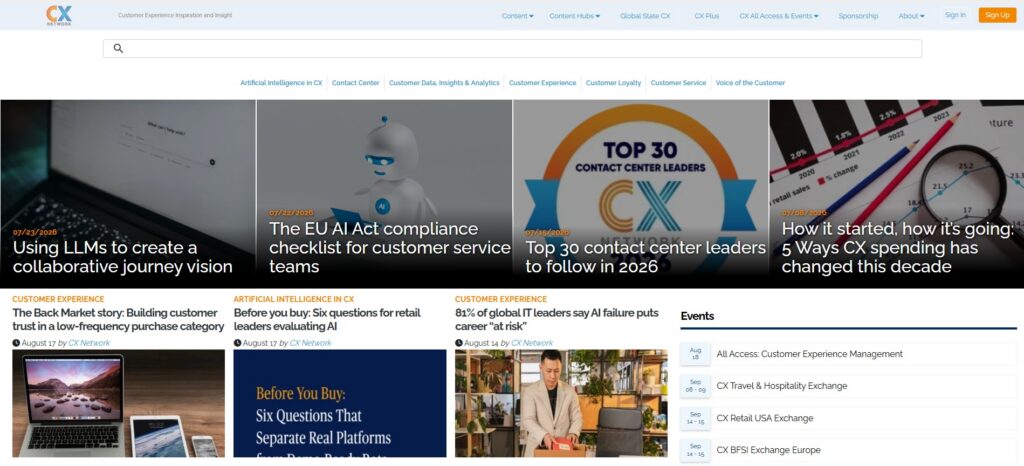Viewport: 1024px width, 466px height.
Task: Open CX Retail USA Exchange event
Action: pos(765,418)
